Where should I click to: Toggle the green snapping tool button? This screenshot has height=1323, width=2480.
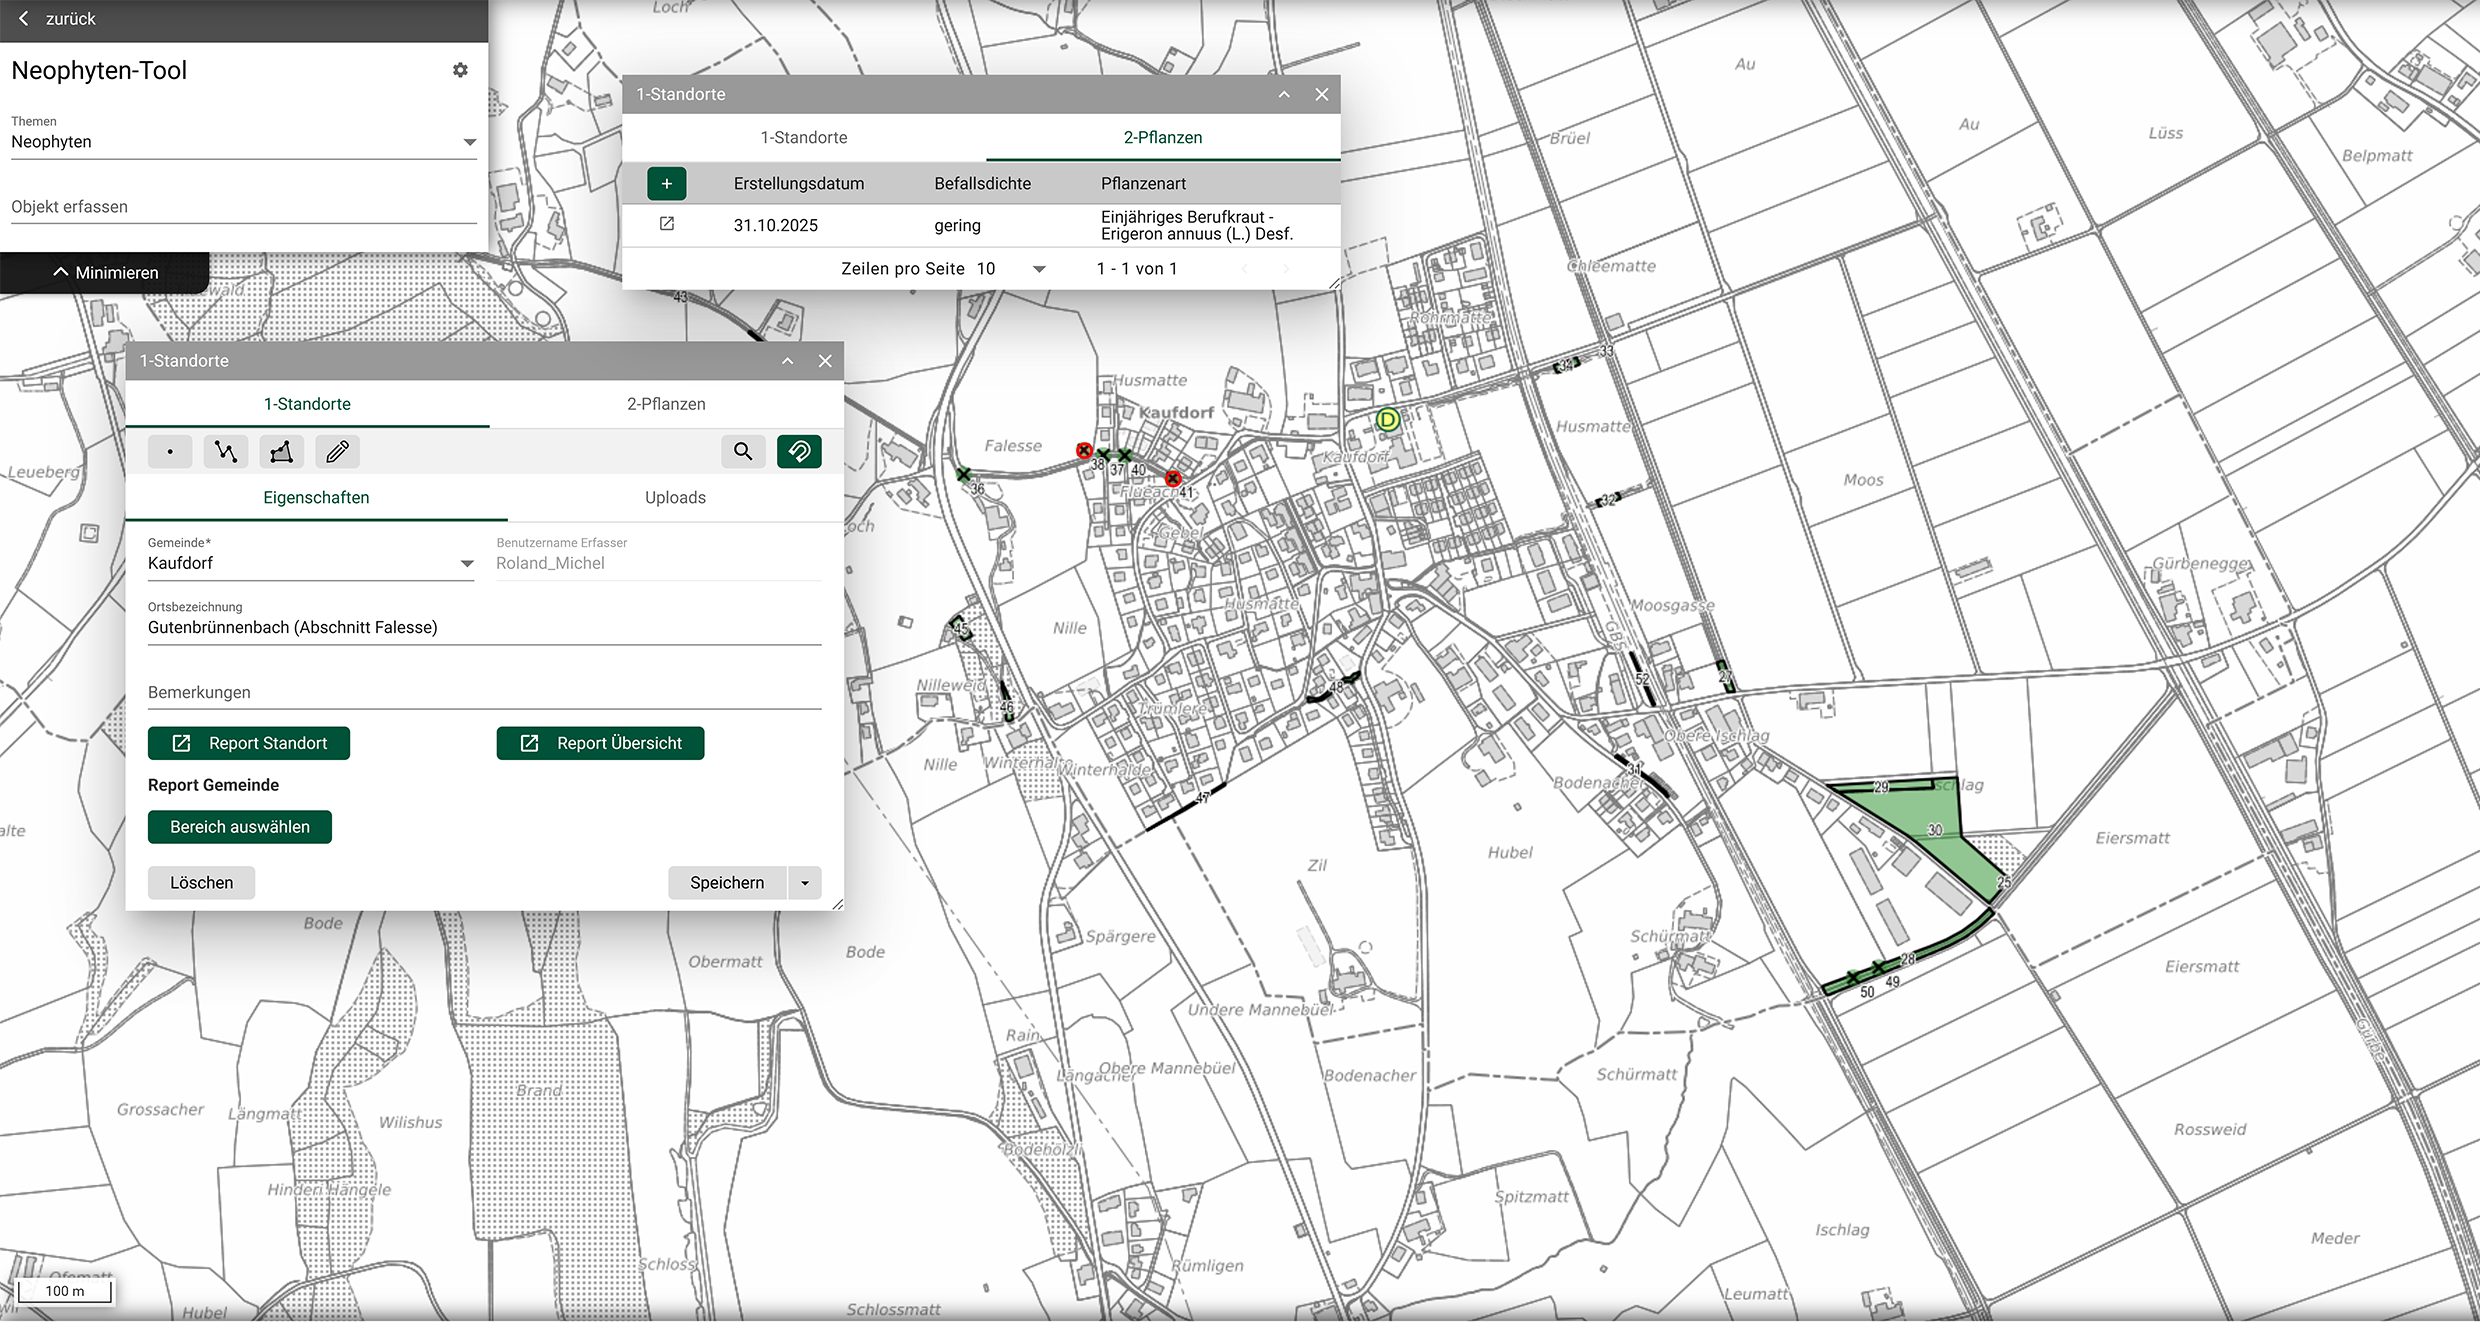pyautogui.click(x=799, y=452)
